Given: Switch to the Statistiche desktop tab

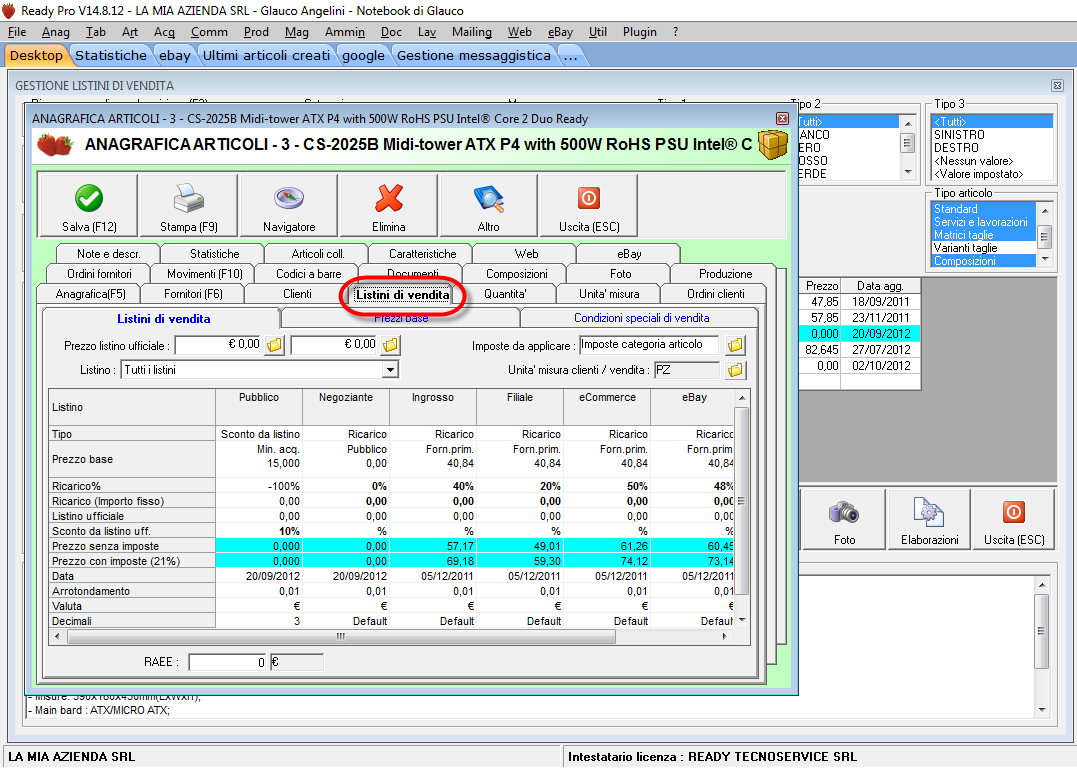Looking at the screenshot, I should click(x=110, y=55).
